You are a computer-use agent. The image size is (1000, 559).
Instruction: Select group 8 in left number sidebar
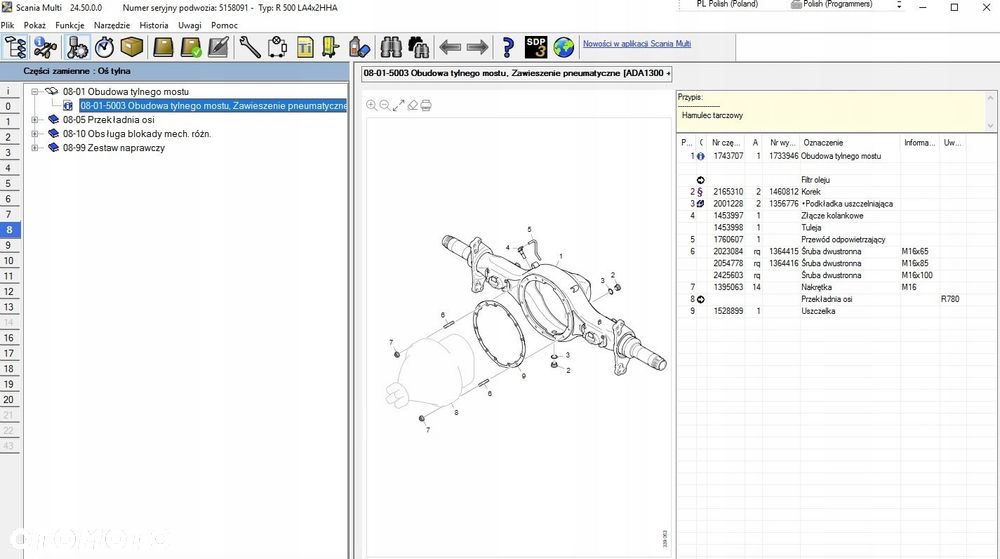(x=9, y=229)
